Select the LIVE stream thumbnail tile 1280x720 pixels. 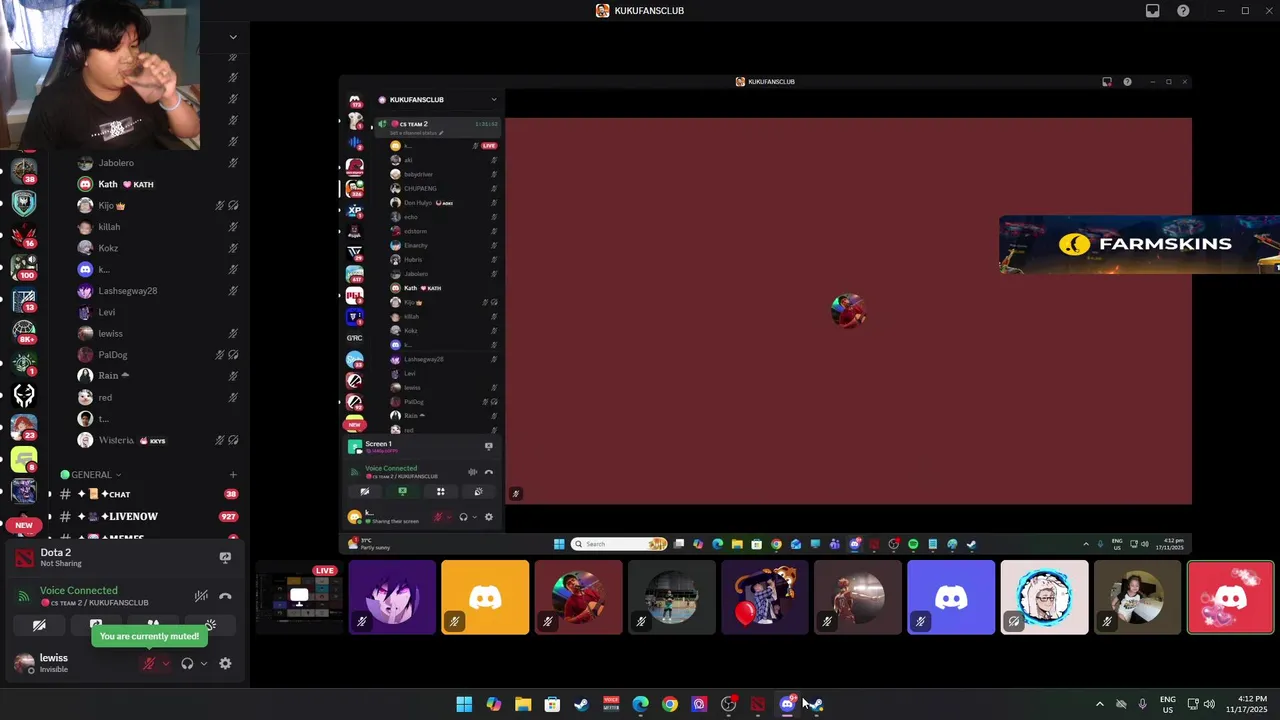(x=298, y=598)
